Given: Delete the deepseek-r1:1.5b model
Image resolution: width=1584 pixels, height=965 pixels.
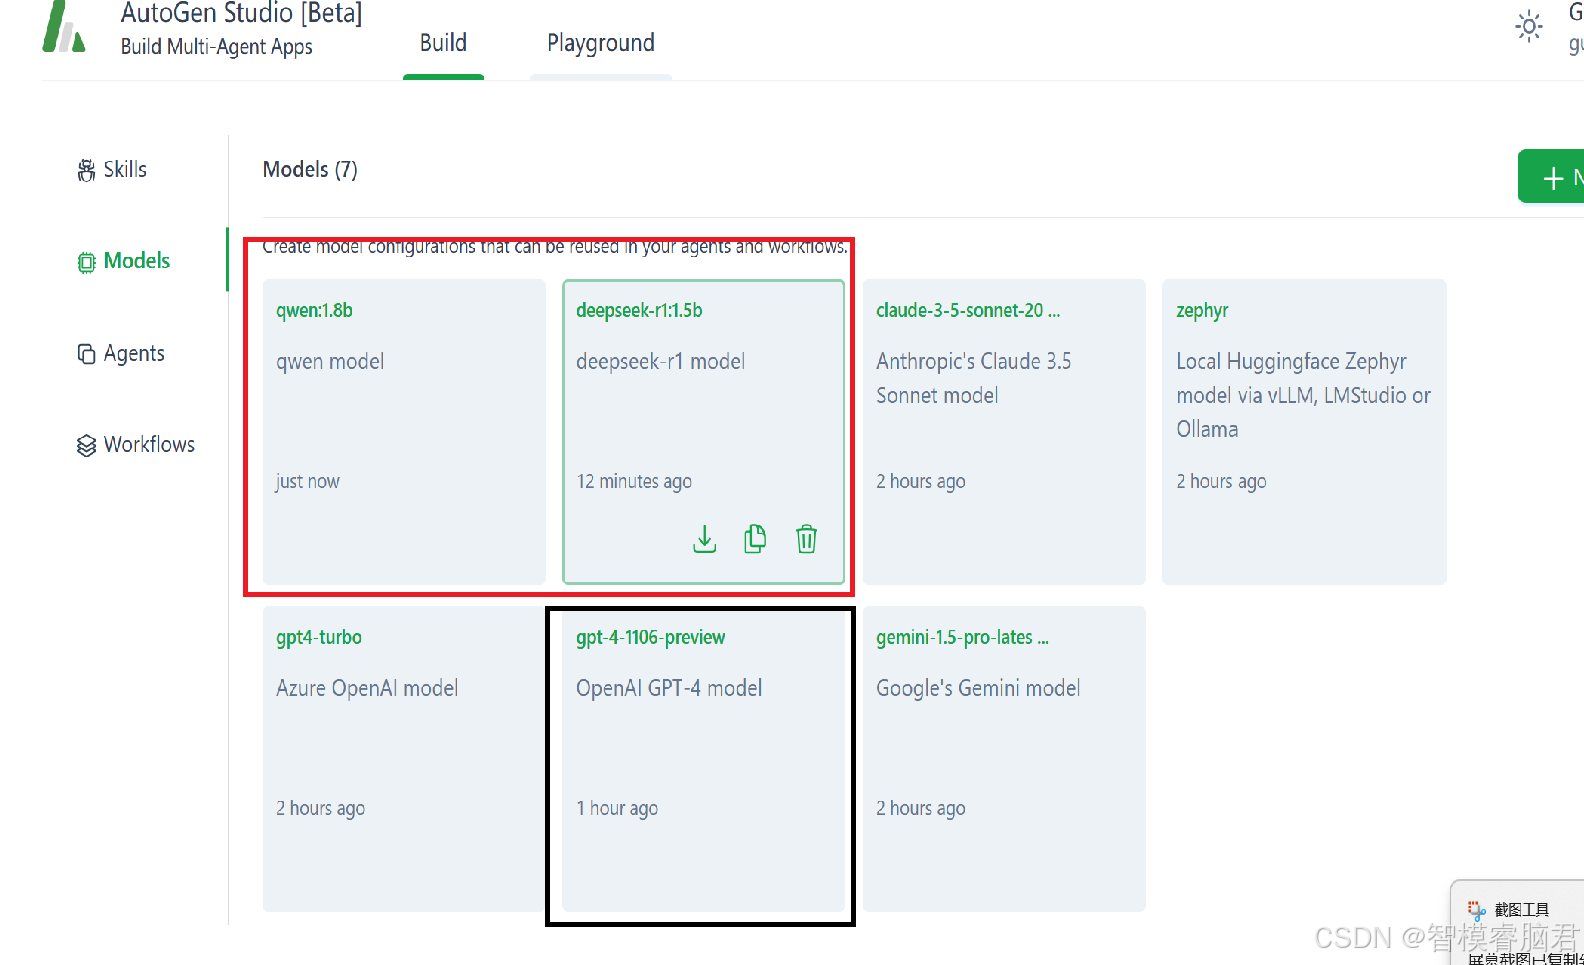Looking at the screenshot, I should 806,539.
